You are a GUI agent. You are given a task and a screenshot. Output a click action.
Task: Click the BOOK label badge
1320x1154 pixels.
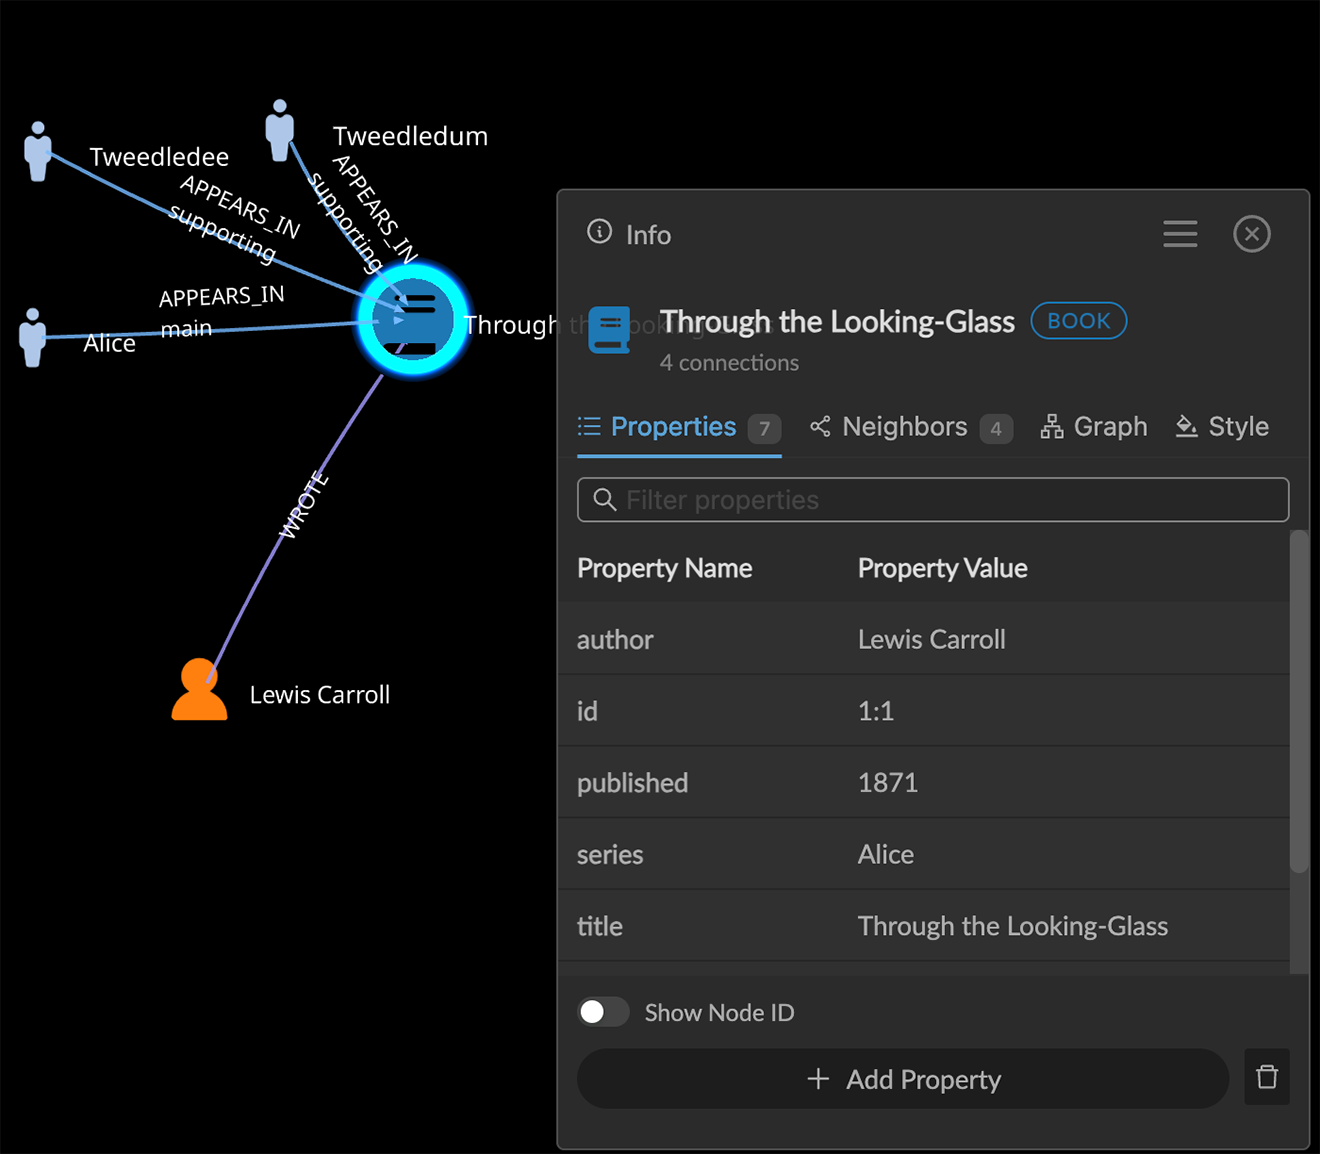pos(1079,321)
